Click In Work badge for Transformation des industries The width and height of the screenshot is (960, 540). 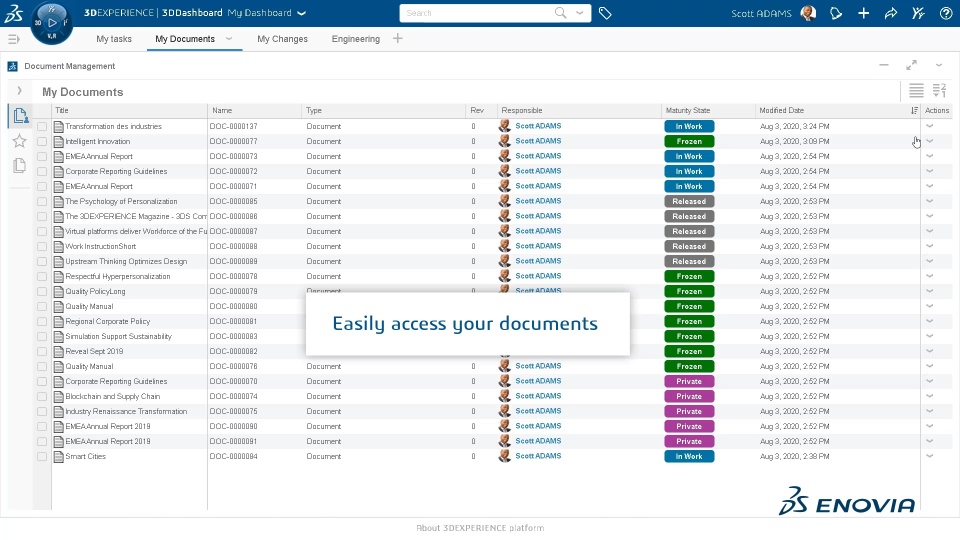pyautogui.click(x=689, y=126)
